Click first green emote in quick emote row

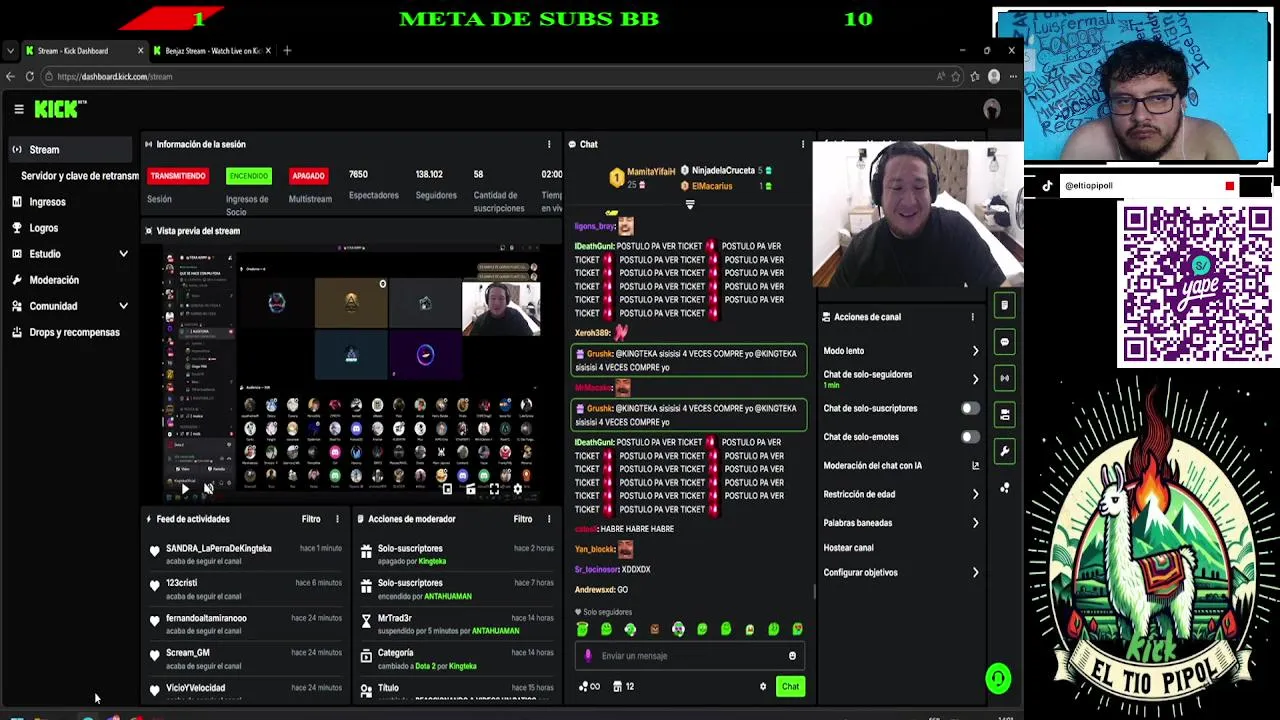[x=583, y=629]
